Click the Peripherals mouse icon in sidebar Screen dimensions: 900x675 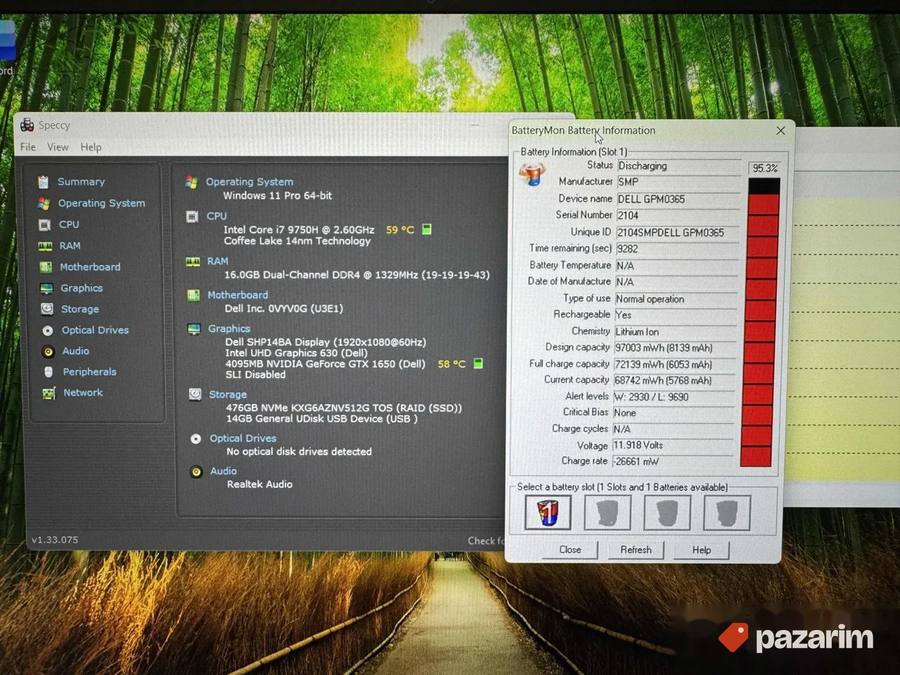49,372
